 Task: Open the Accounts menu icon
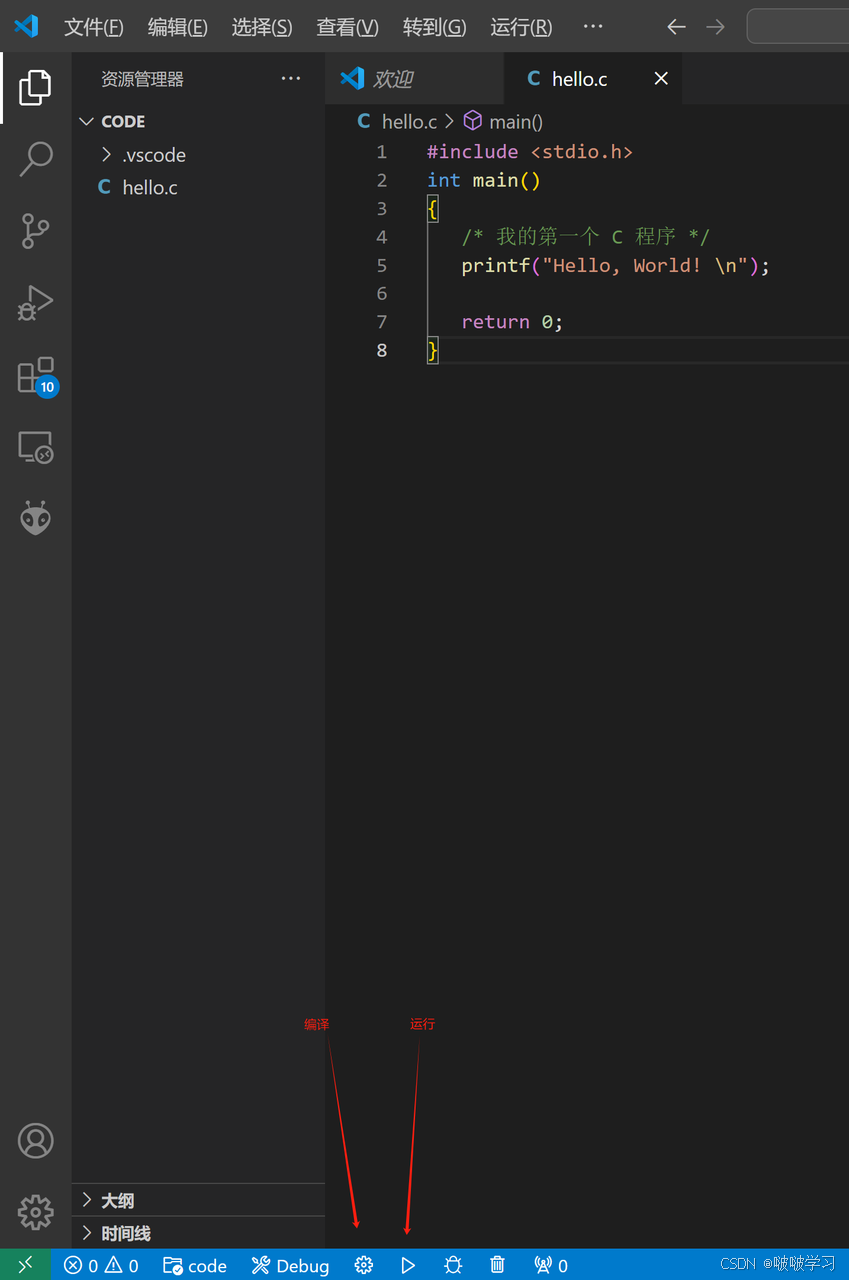pyautogui.click(x=35, y=1141)
